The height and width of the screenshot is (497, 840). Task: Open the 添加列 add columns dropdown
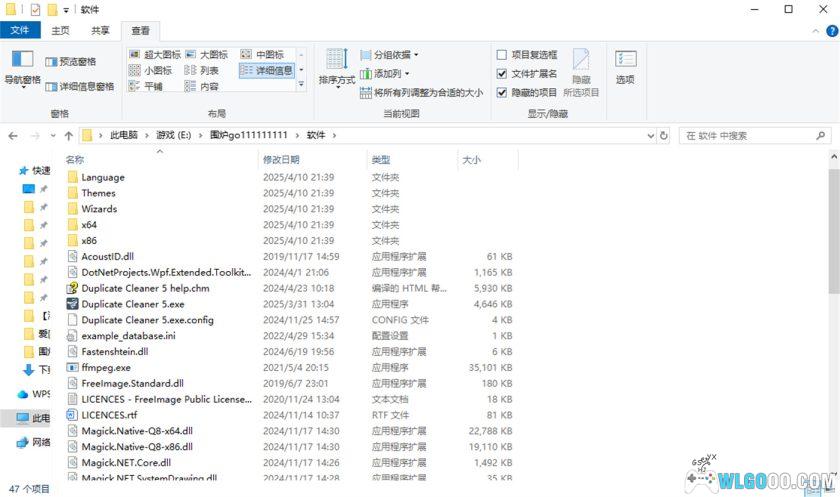click(x=385, y=73)
